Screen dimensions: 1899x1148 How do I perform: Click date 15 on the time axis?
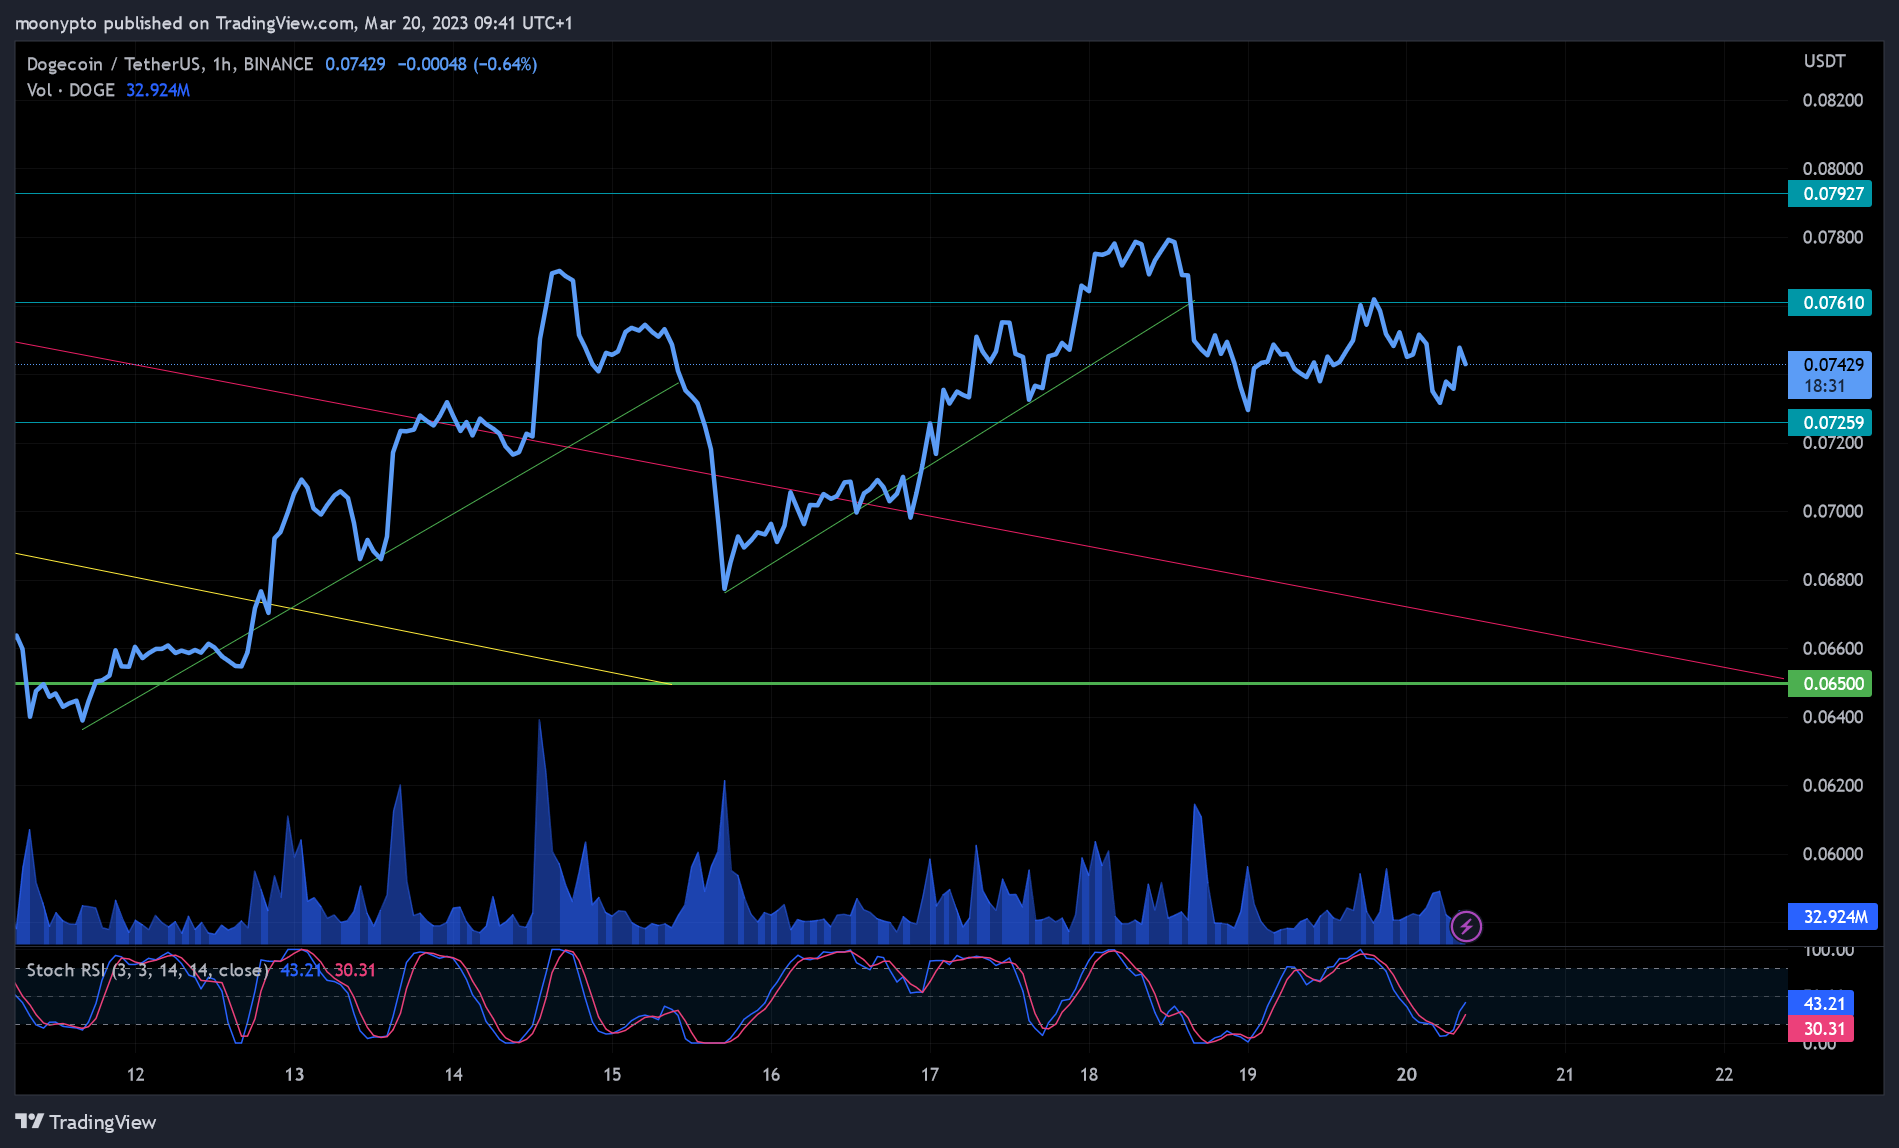point(612,1074)
